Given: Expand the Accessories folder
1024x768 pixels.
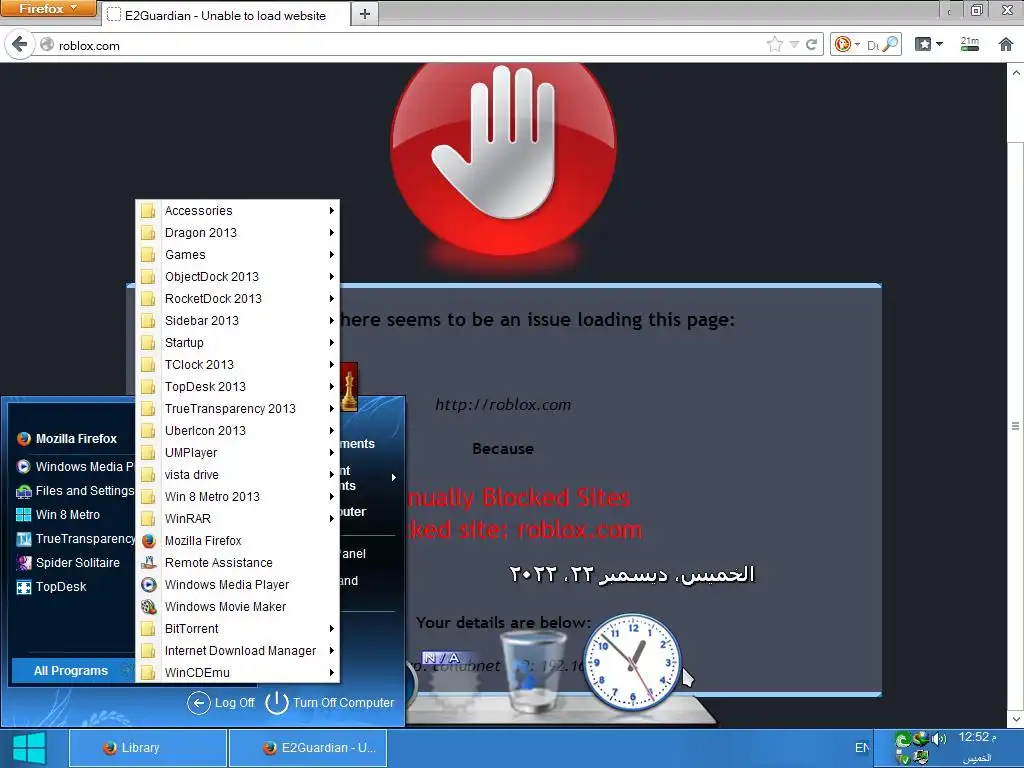Looking at the screenshot, I should [238, 211].
